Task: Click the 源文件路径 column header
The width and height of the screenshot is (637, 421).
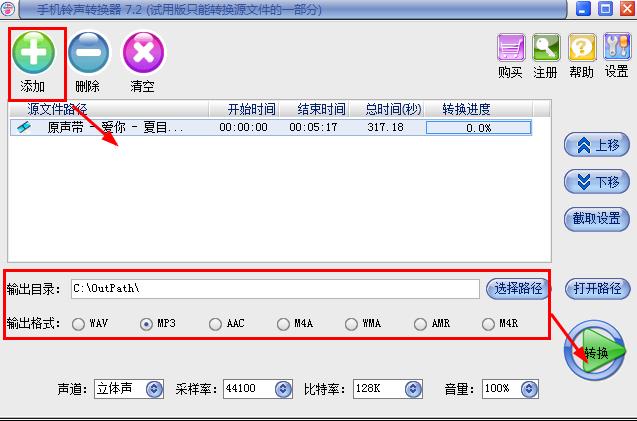Action: [109, 109]
